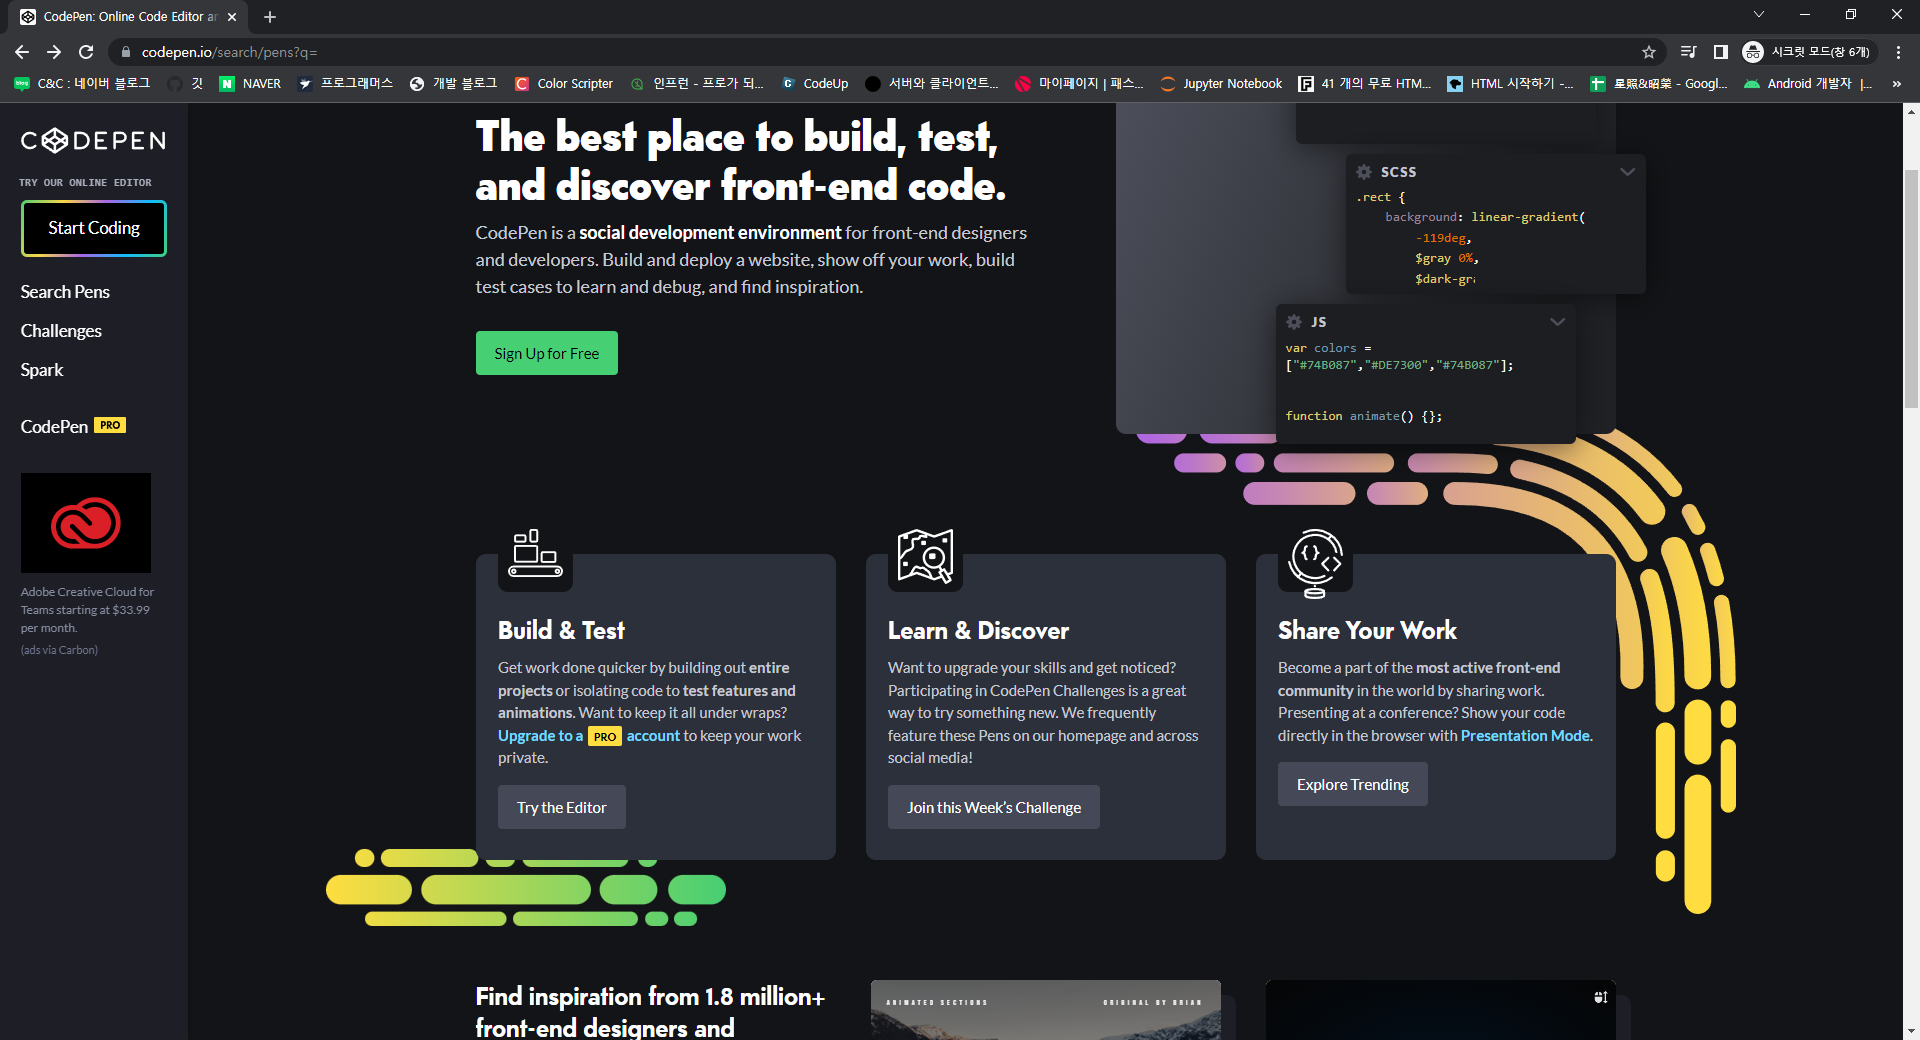Image resolution: width=1920 pixels, height=1040 pixels.
Task: Click the scrollbar down arrow
Action: pos(1911,1031)
